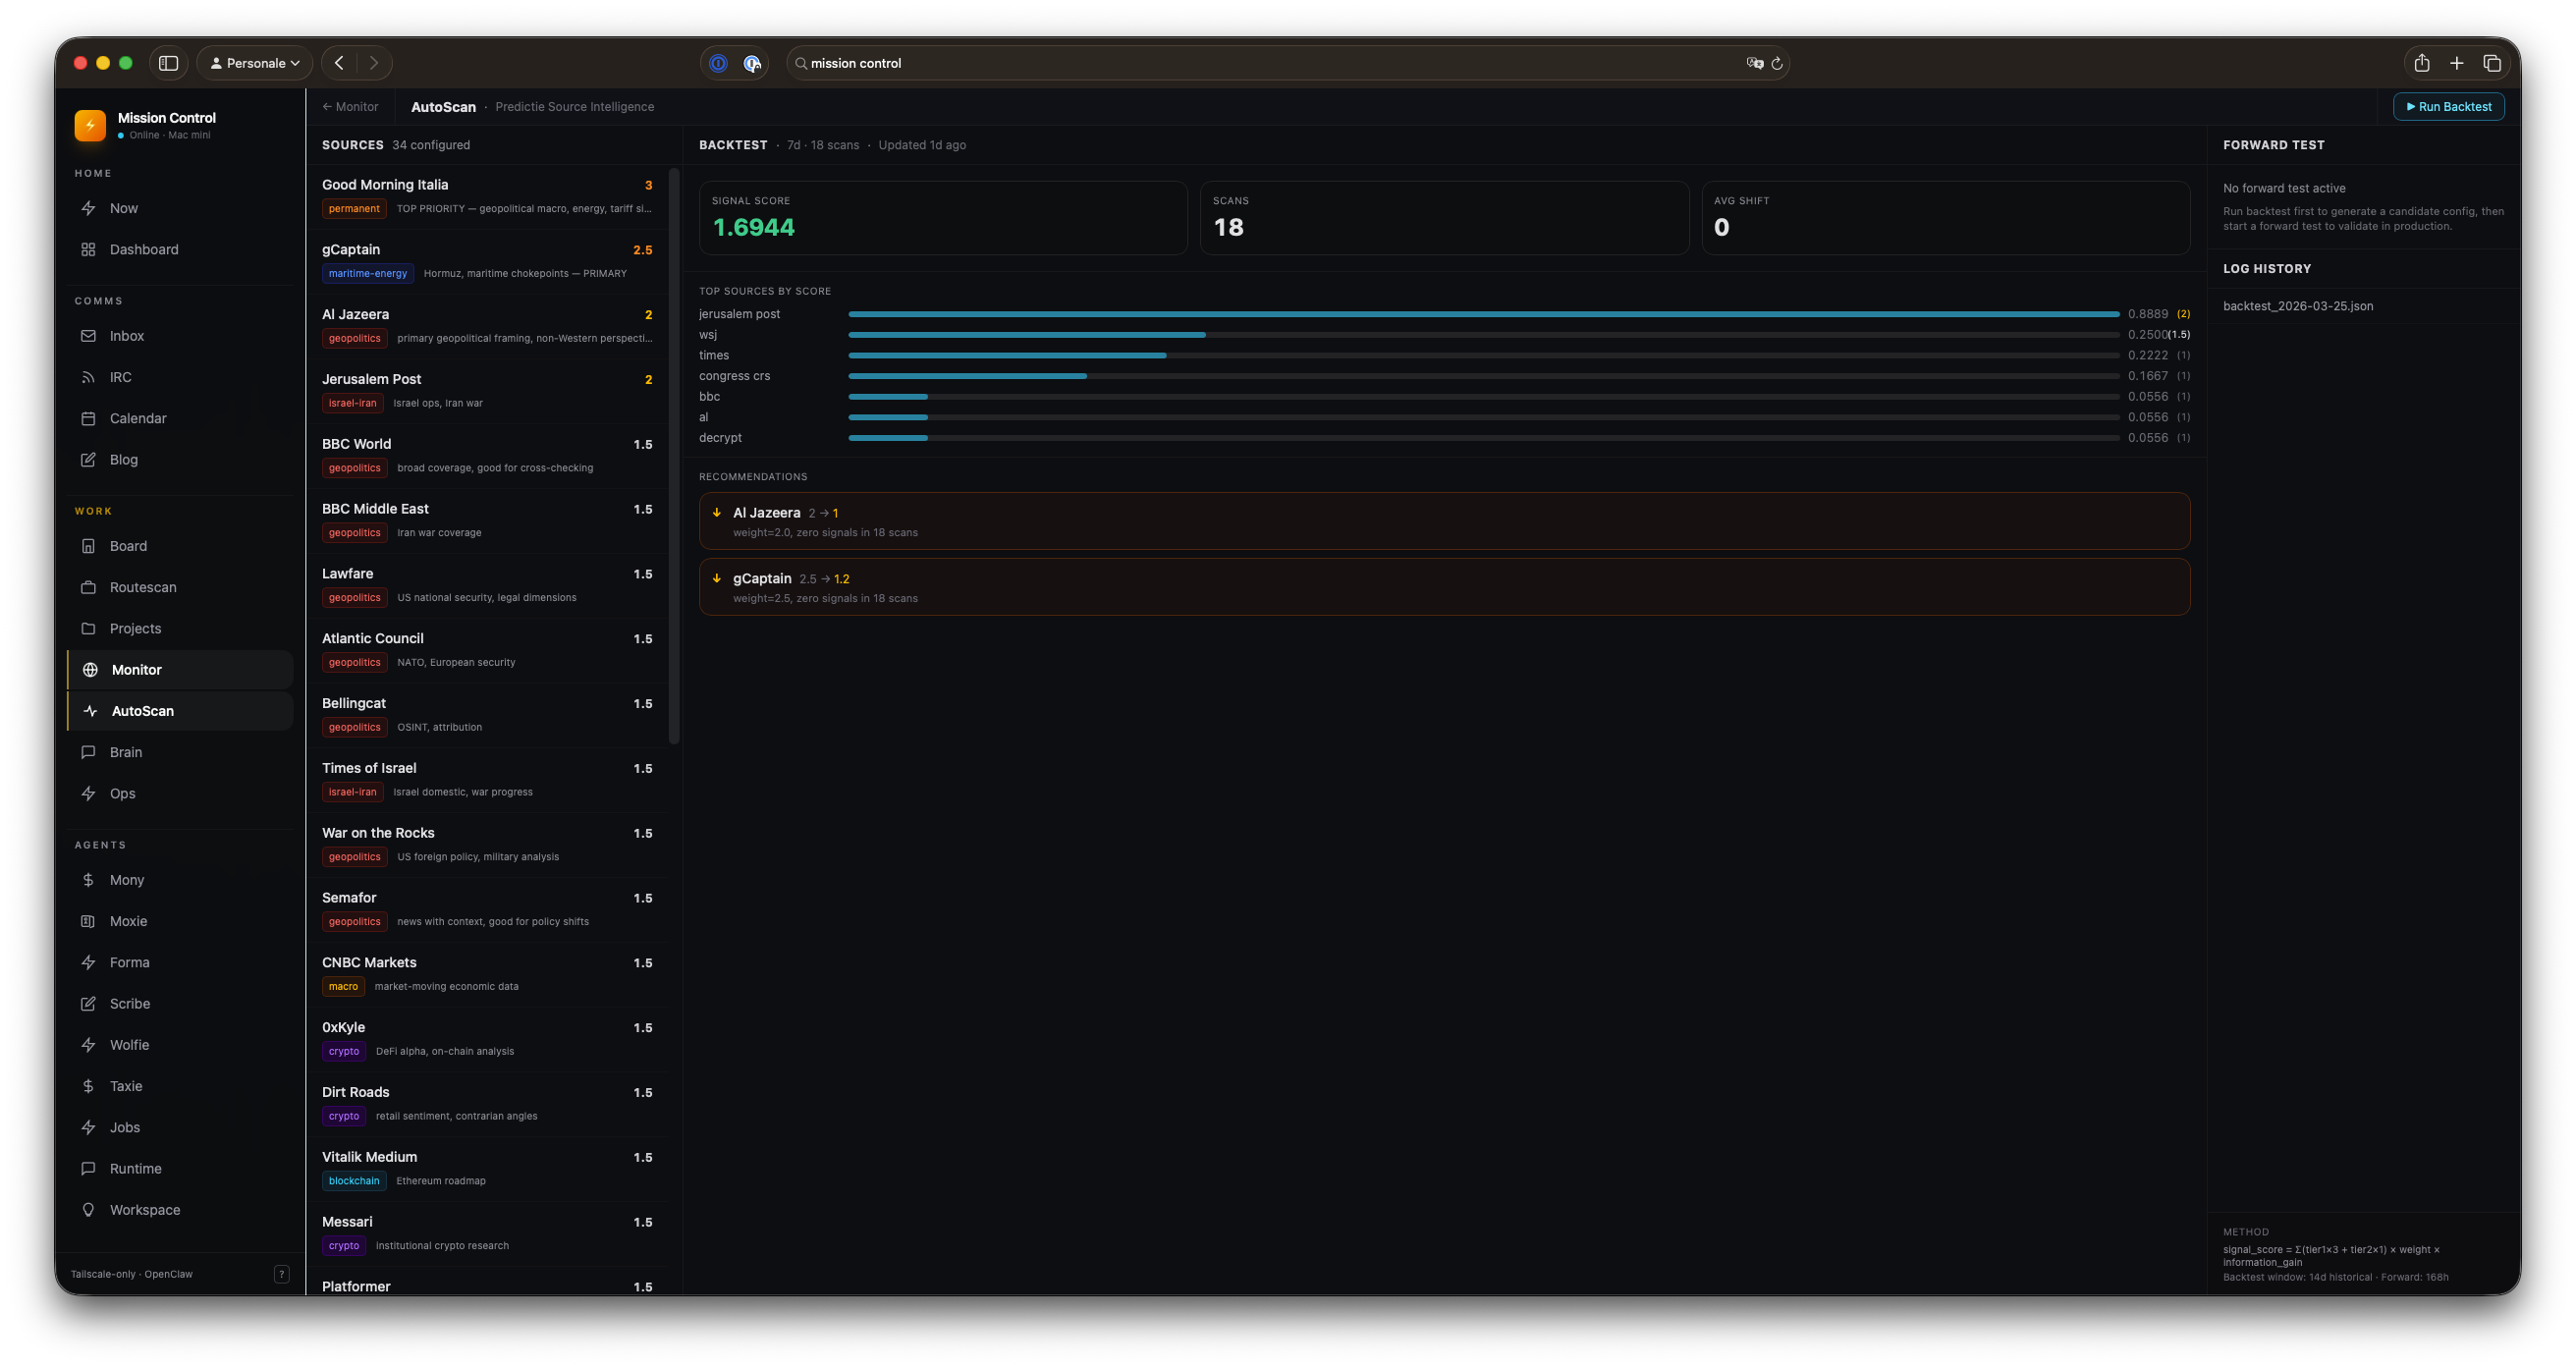Expand the gCaptain weight recommendation
This screenshot has height=1368, width=2576.
coord(1444,586)
